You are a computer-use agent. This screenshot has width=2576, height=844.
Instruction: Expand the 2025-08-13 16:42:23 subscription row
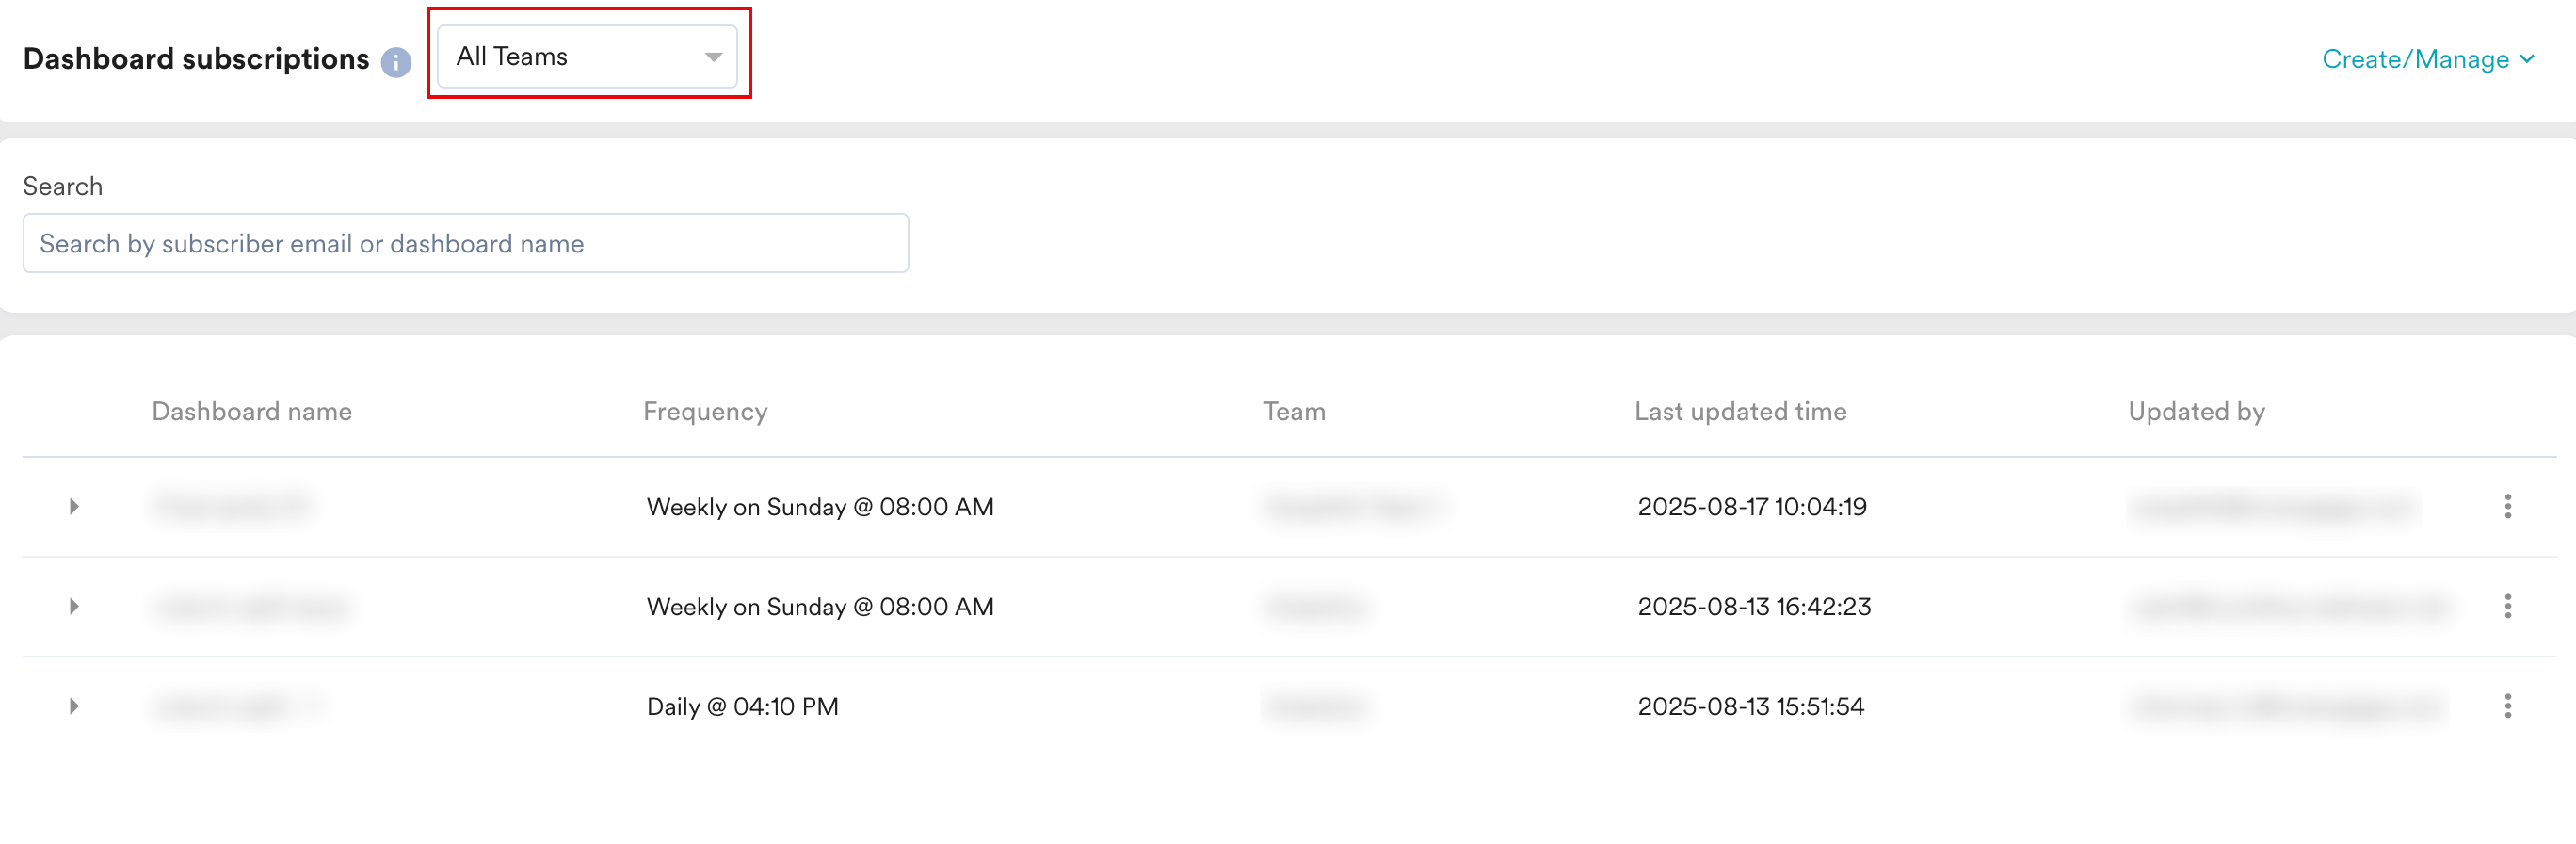click(74, 606)
